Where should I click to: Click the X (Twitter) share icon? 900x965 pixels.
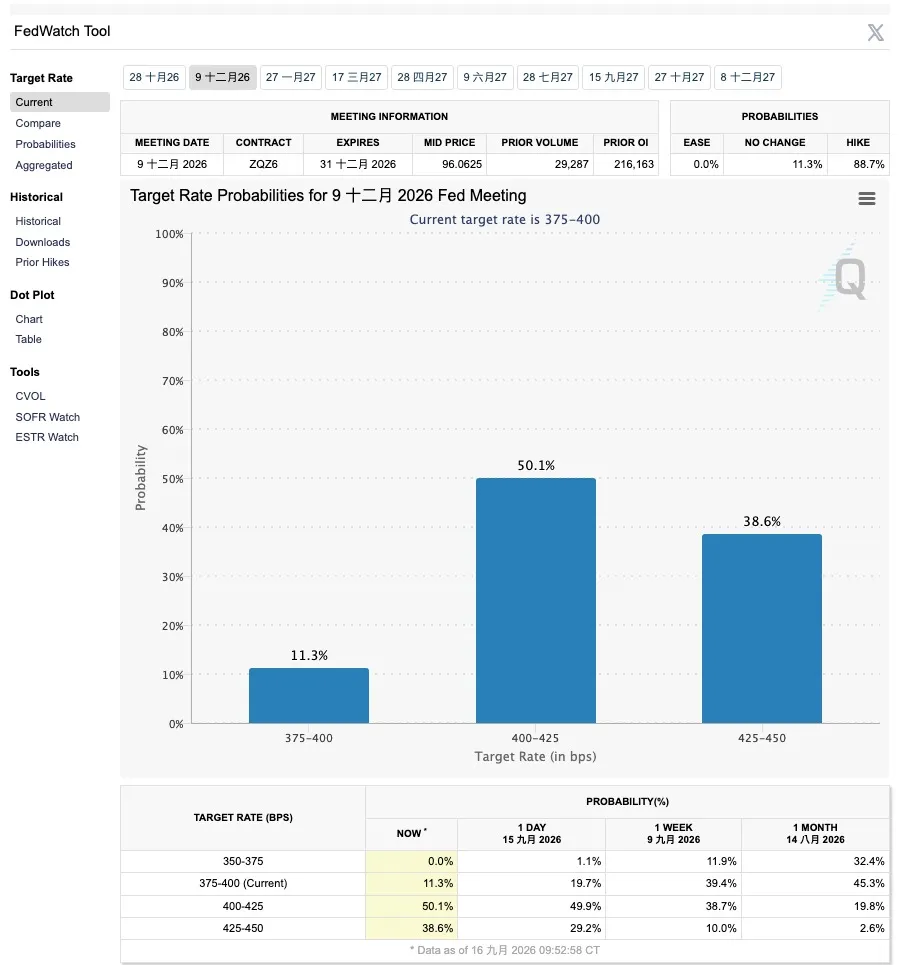point(875,32)
